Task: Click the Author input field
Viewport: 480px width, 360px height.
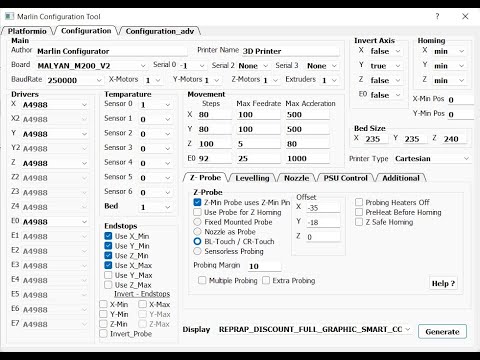Action: click(112, 51)
